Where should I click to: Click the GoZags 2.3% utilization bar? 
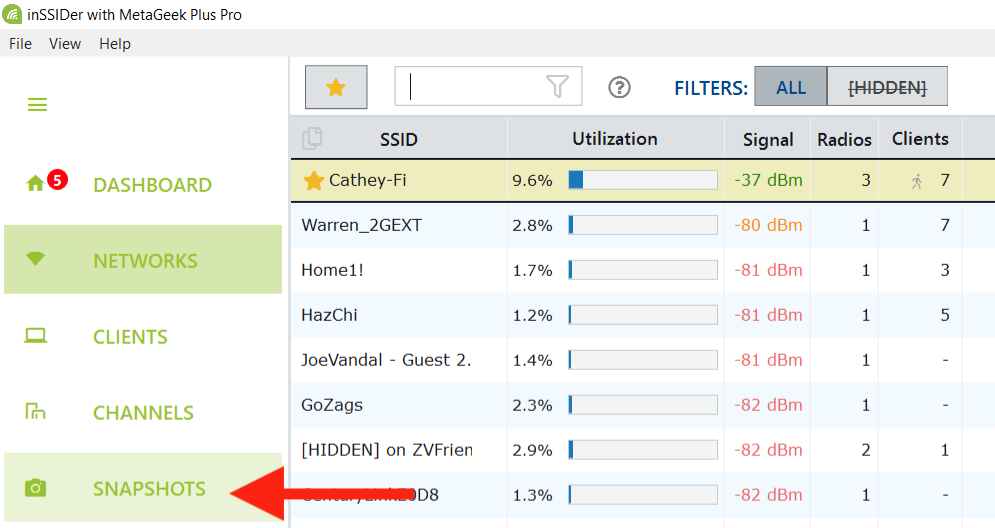[643, 406]
